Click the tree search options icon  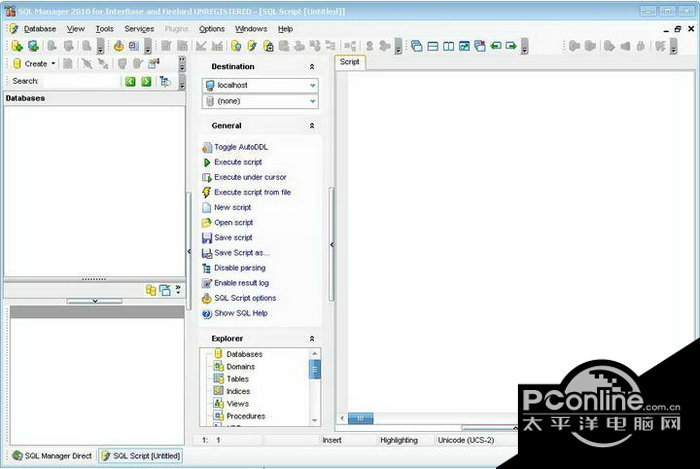tap(165, 81)
